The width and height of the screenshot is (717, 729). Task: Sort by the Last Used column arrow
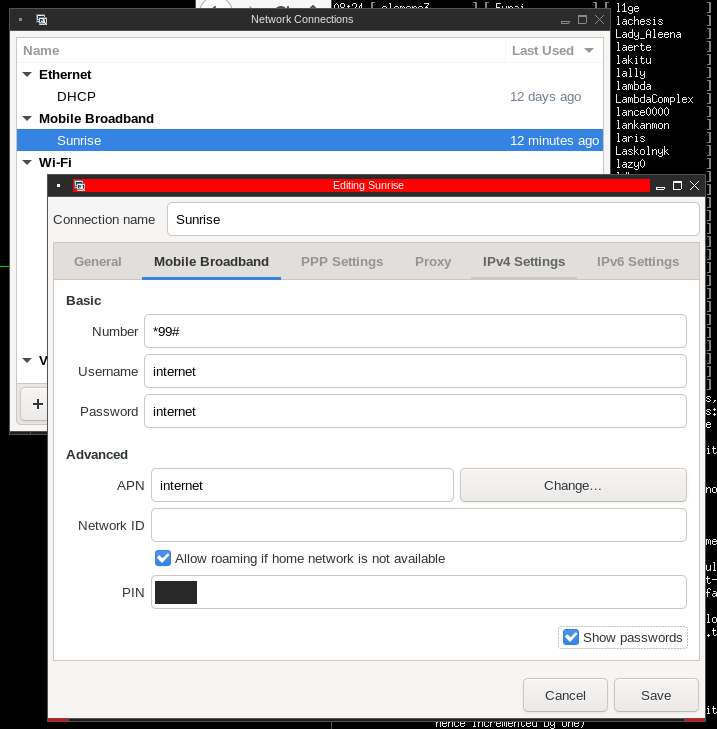tap(589, 51)
